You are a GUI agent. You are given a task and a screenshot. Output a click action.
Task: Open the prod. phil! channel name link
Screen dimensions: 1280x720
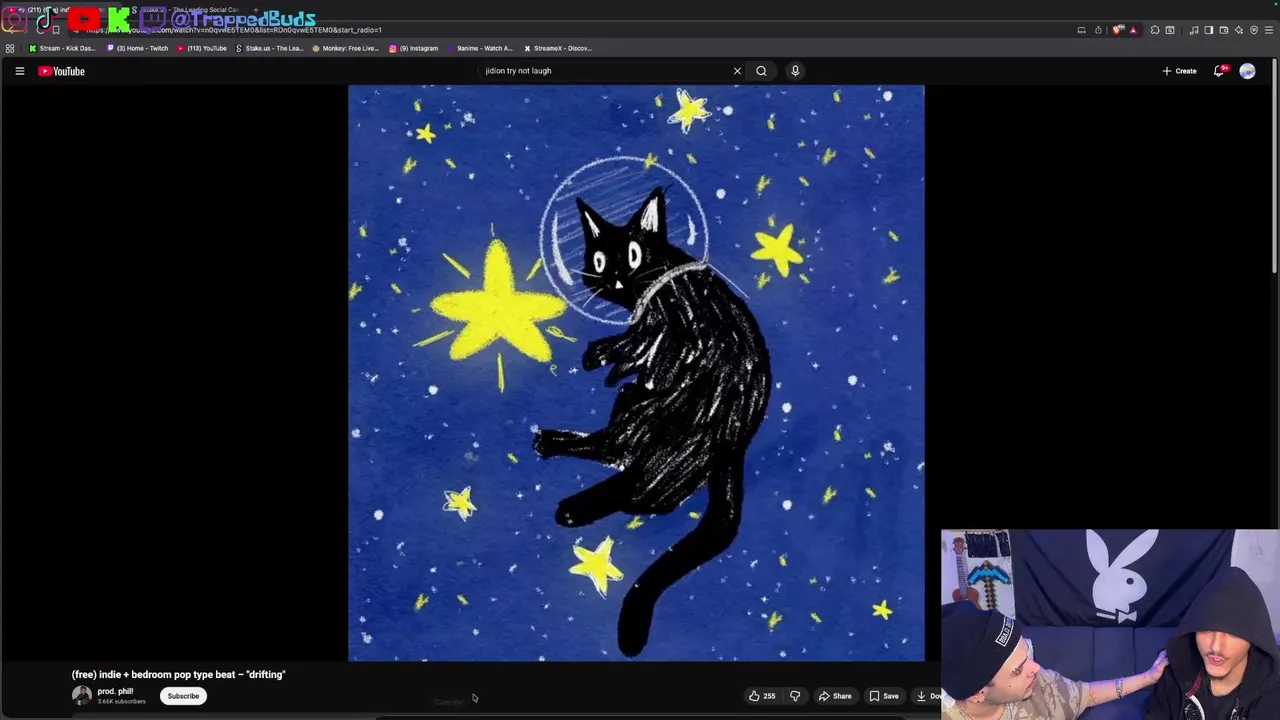(x=115, y=691)
